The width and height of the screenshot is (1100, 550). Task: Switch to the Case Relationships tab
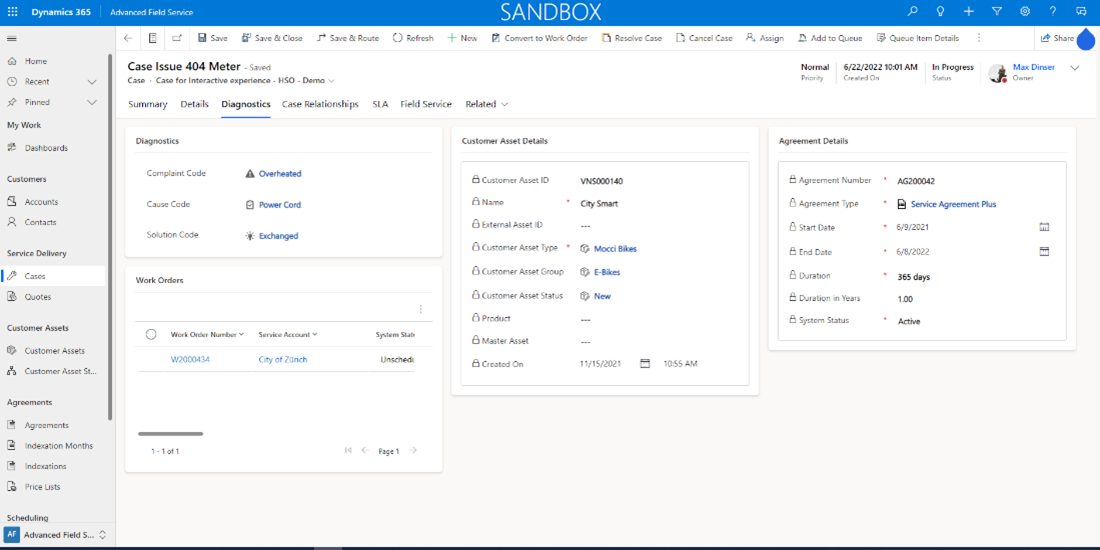coord(320,104)
